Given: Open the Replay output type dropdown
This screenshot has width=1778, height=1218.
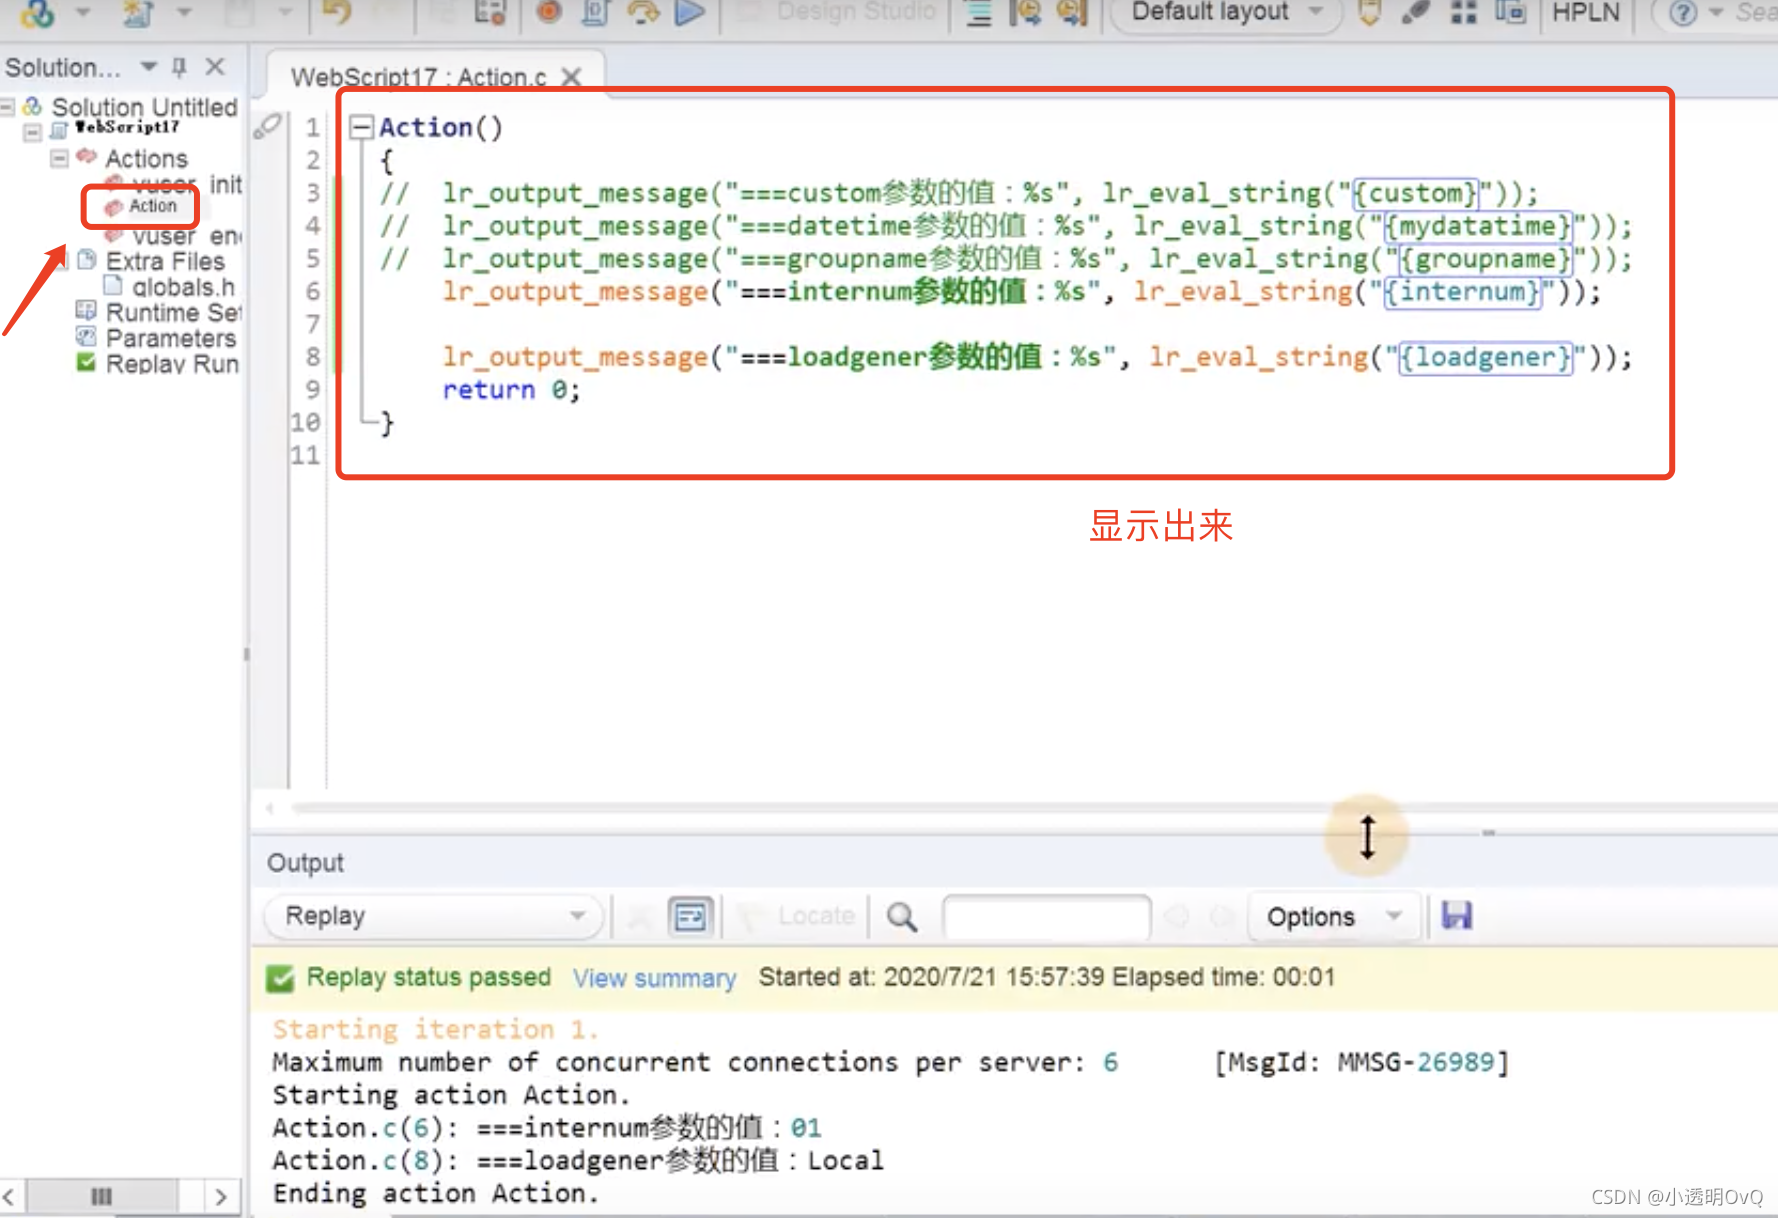Looking at the screenshot, I should point(433,916).
